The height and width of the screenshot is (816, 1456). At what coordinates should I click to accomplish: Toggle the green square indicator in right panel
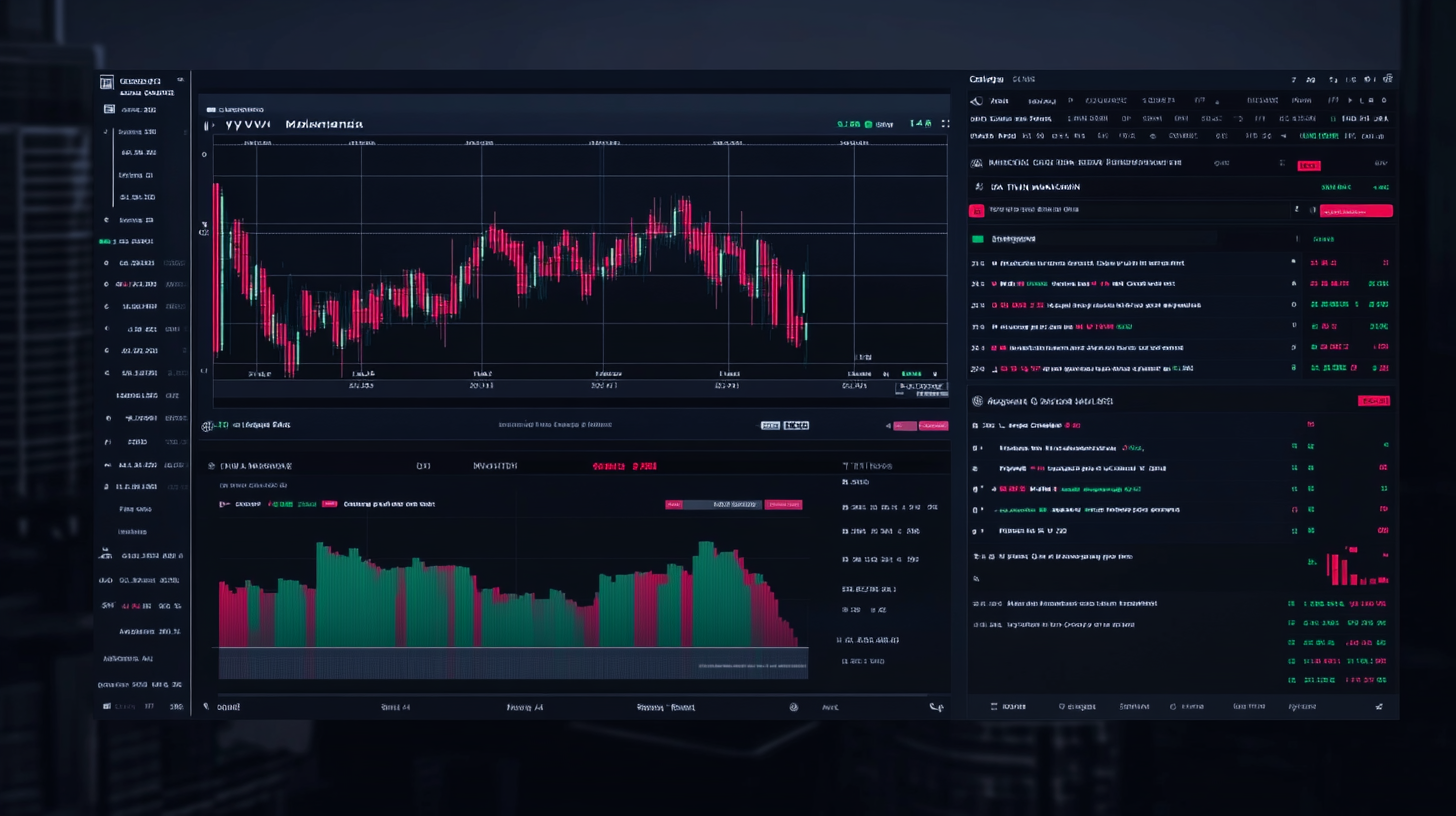click(x=977, y=239)
